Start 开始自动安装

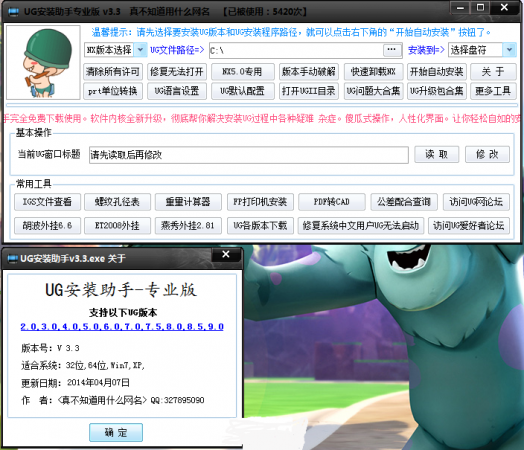coord(437,71)
